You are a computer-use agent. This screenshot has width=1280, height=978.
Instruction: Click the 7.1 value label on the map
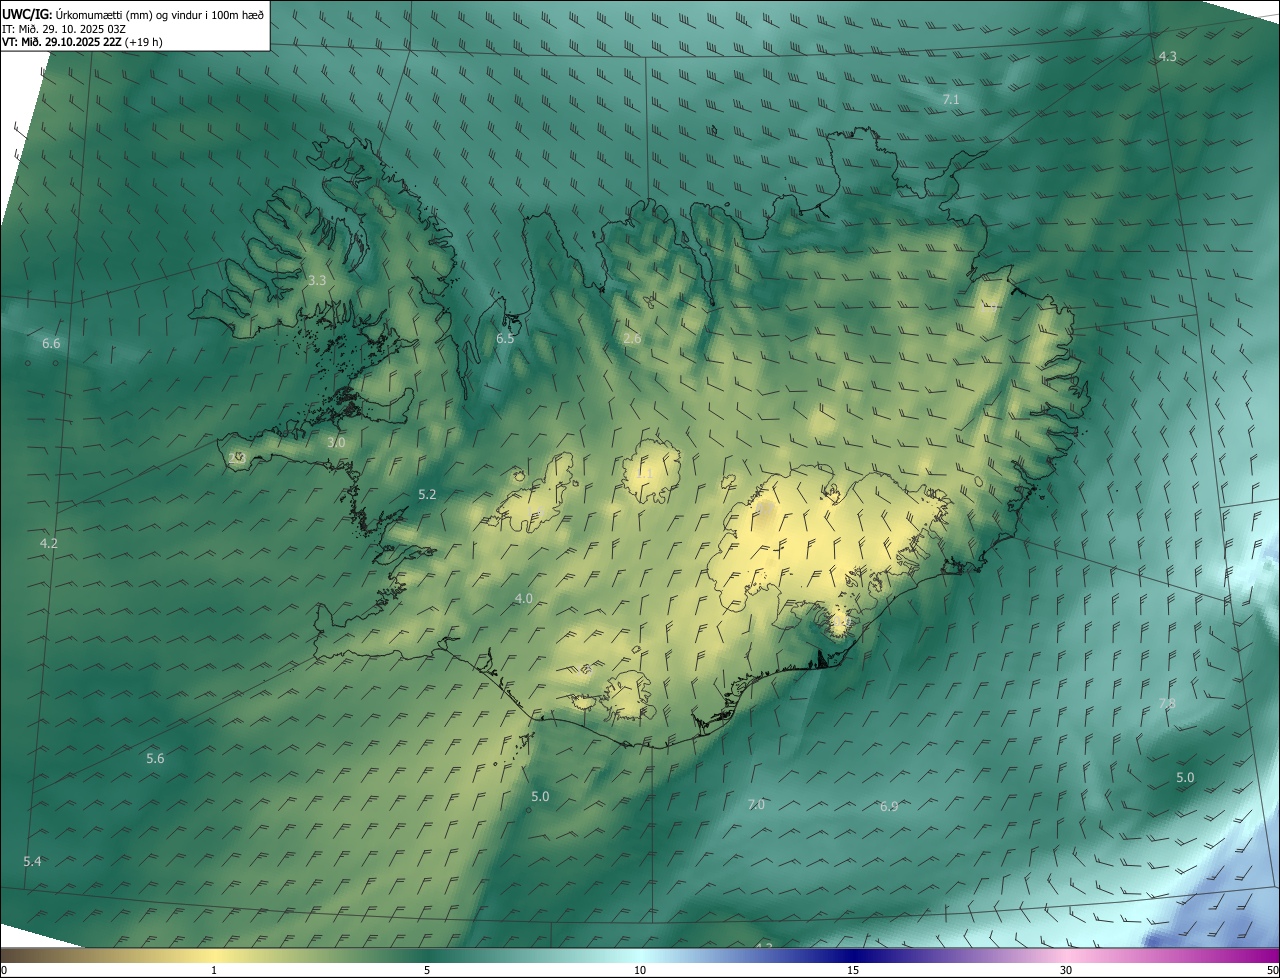(x=951, y=100)
